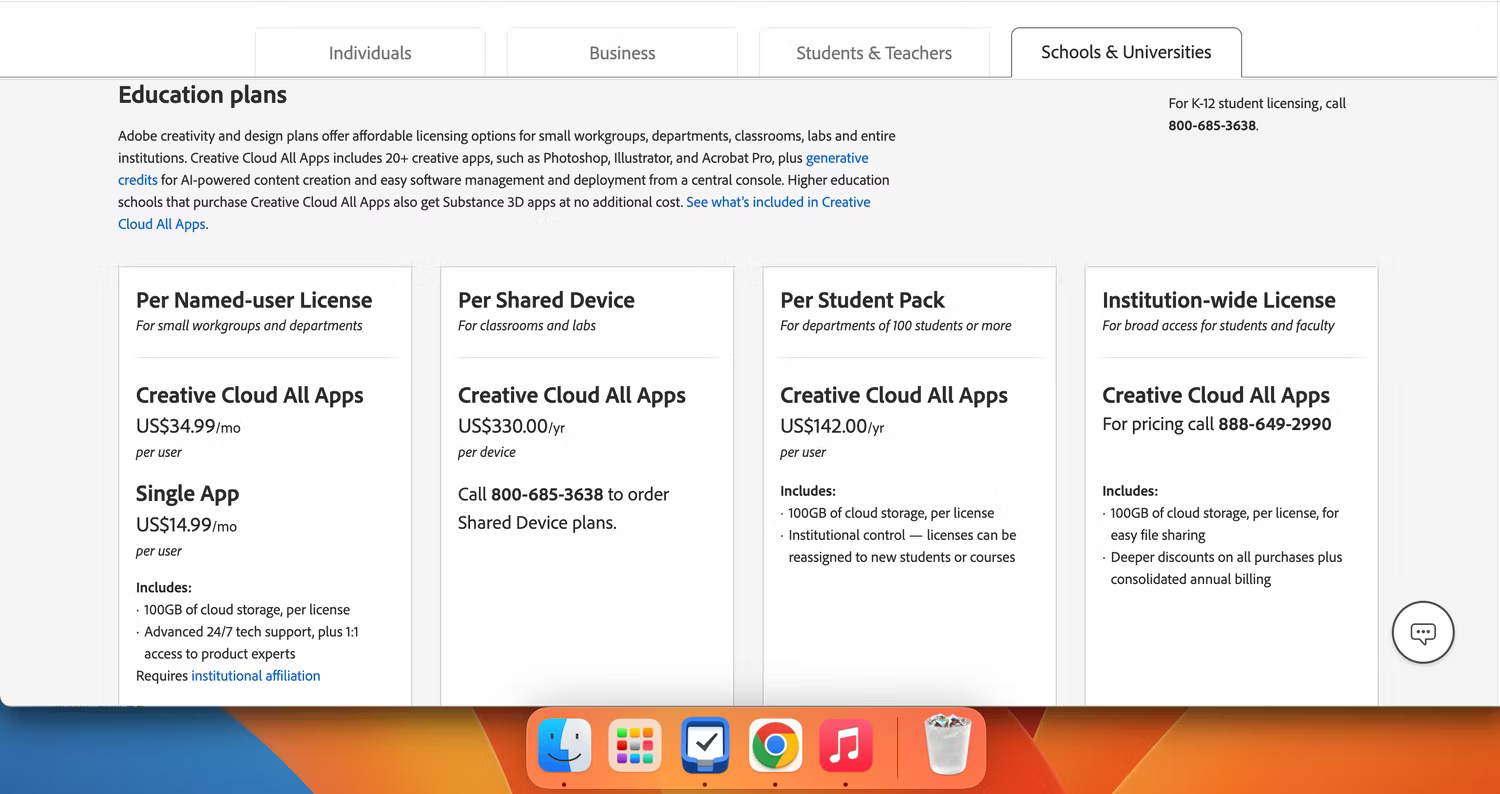Open Finder from the Dock
This screenshot has height=794, width=1500.
click(563, 745)
